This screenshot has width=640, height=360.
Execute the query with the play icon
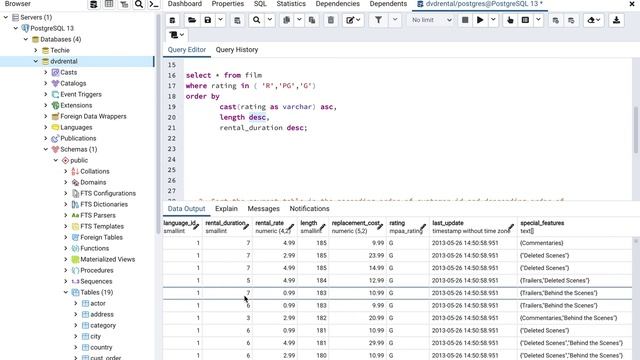point(480,20)
